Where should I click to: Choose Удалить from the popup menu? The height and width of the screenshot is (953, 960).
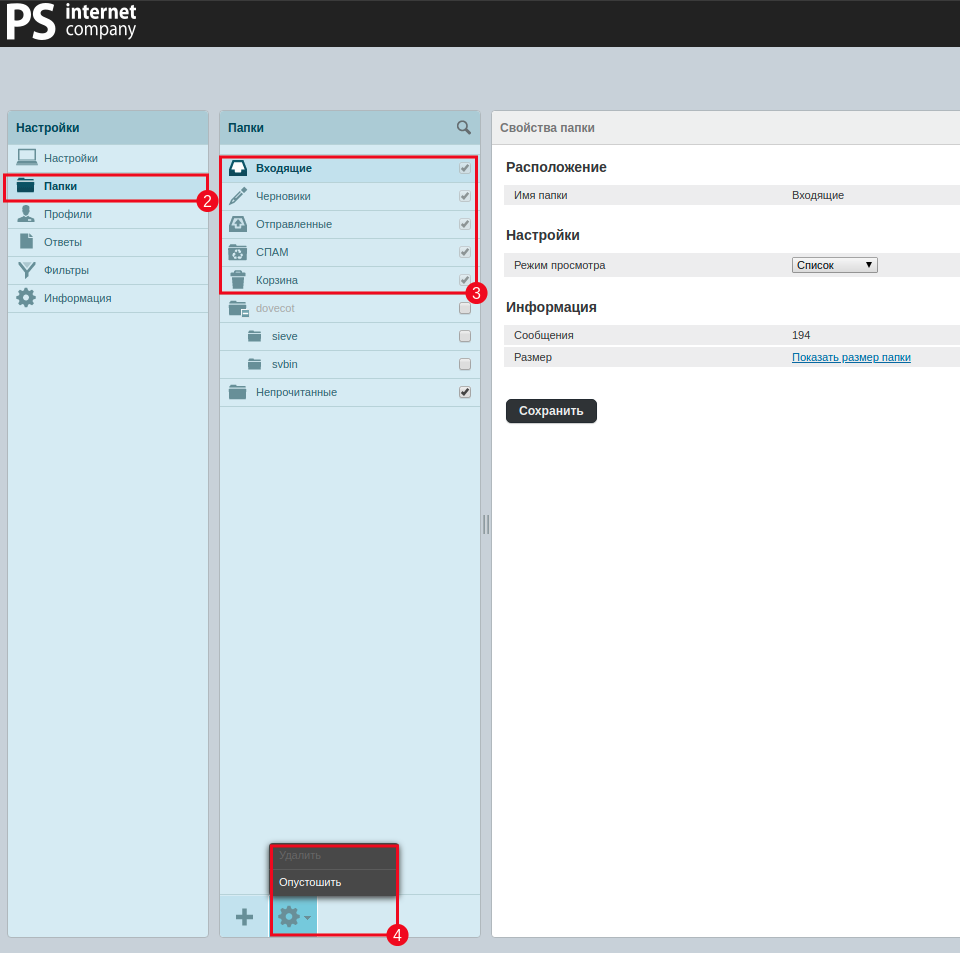coord(333,856)
